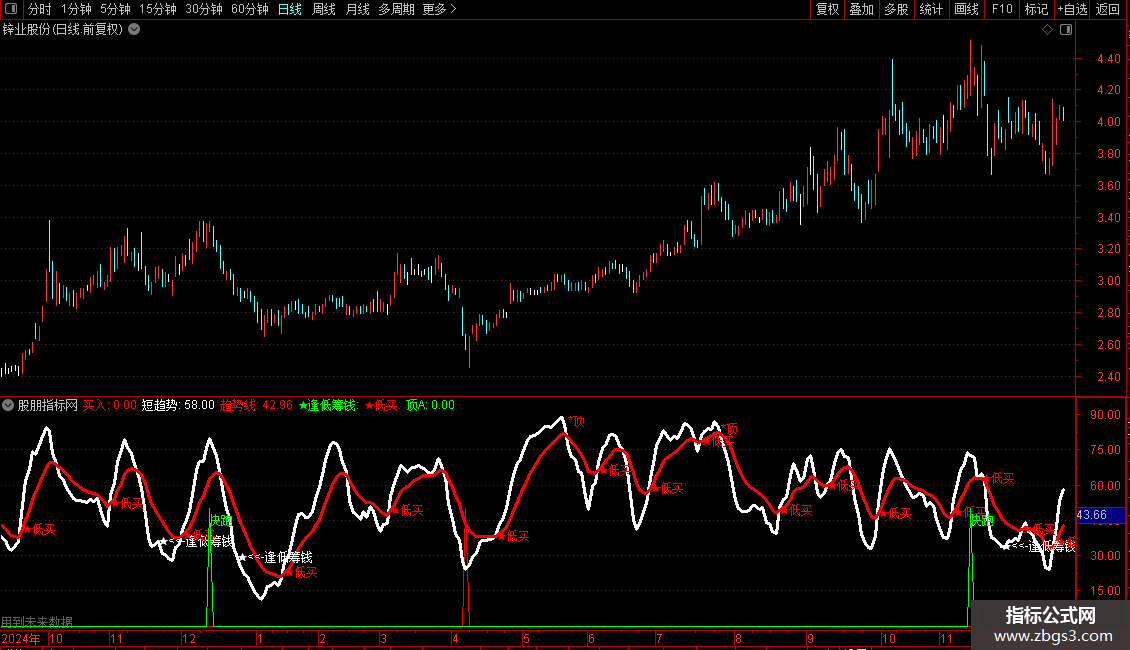Toggle the side panel icon in chart header
The width and height of the screenshot is (1130, 650).
(x=1066, y=30)
